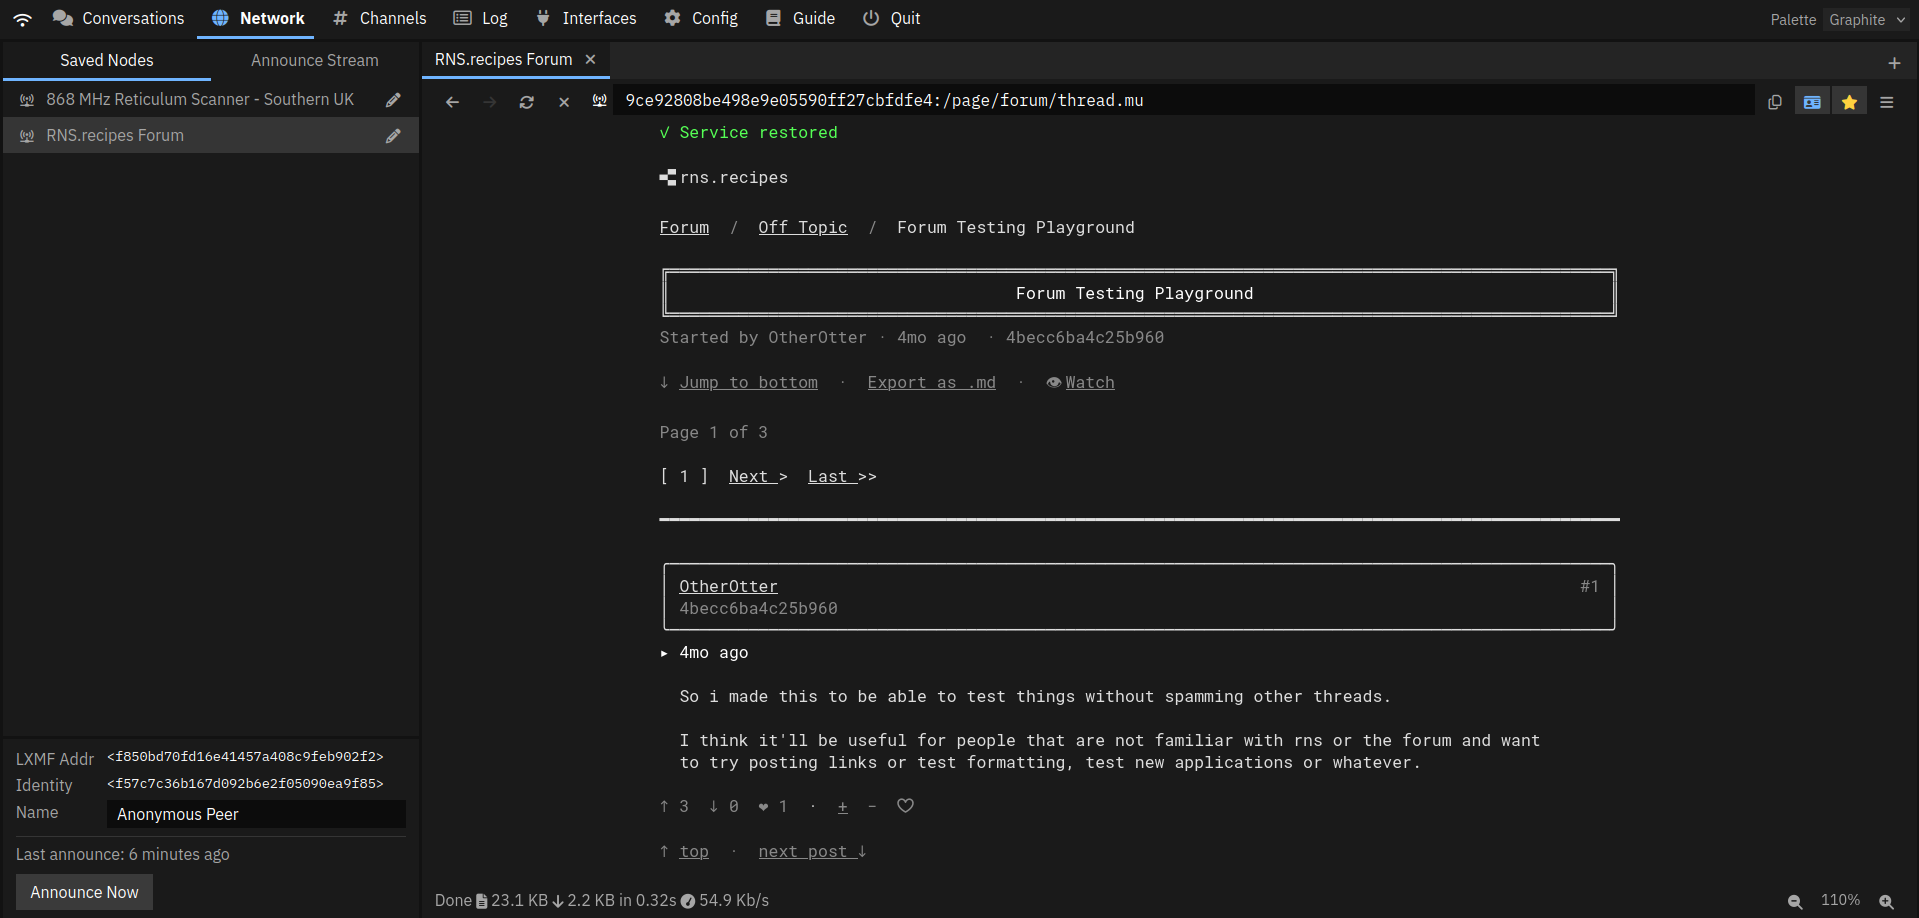The width and height of the screenshot is (1919, 918).
Task: Open the Off Topic breadcrumb link
Action: coord(803,228)
